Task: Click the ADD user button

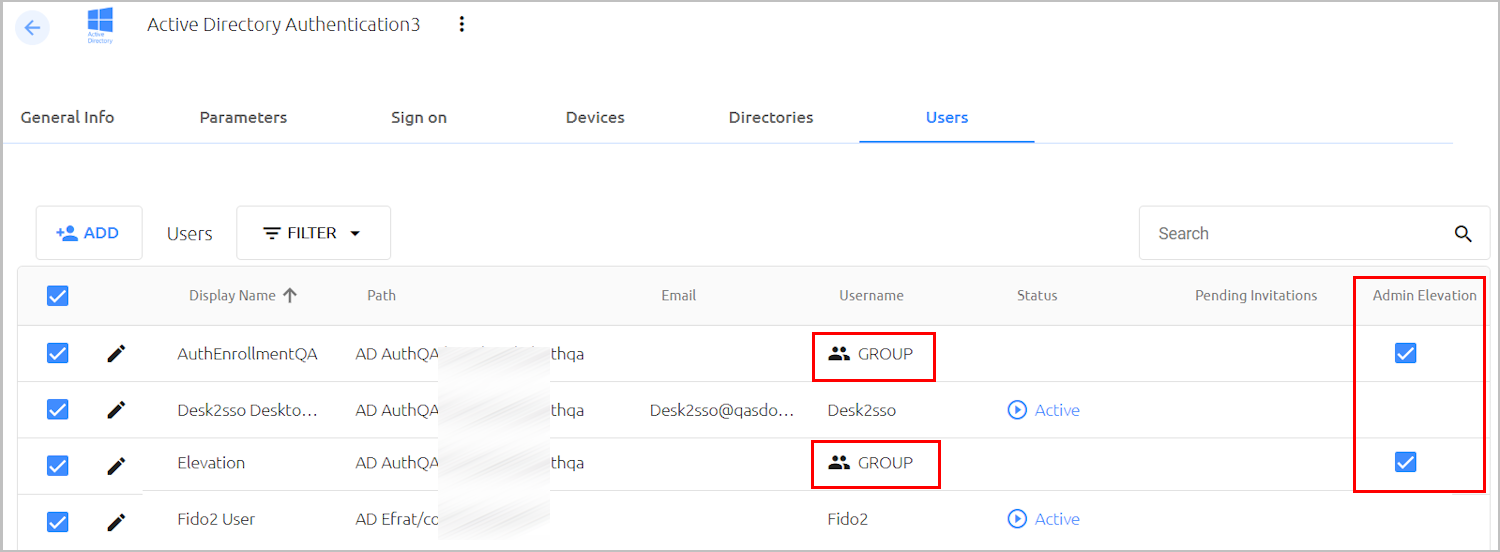Action: (89, 233)
